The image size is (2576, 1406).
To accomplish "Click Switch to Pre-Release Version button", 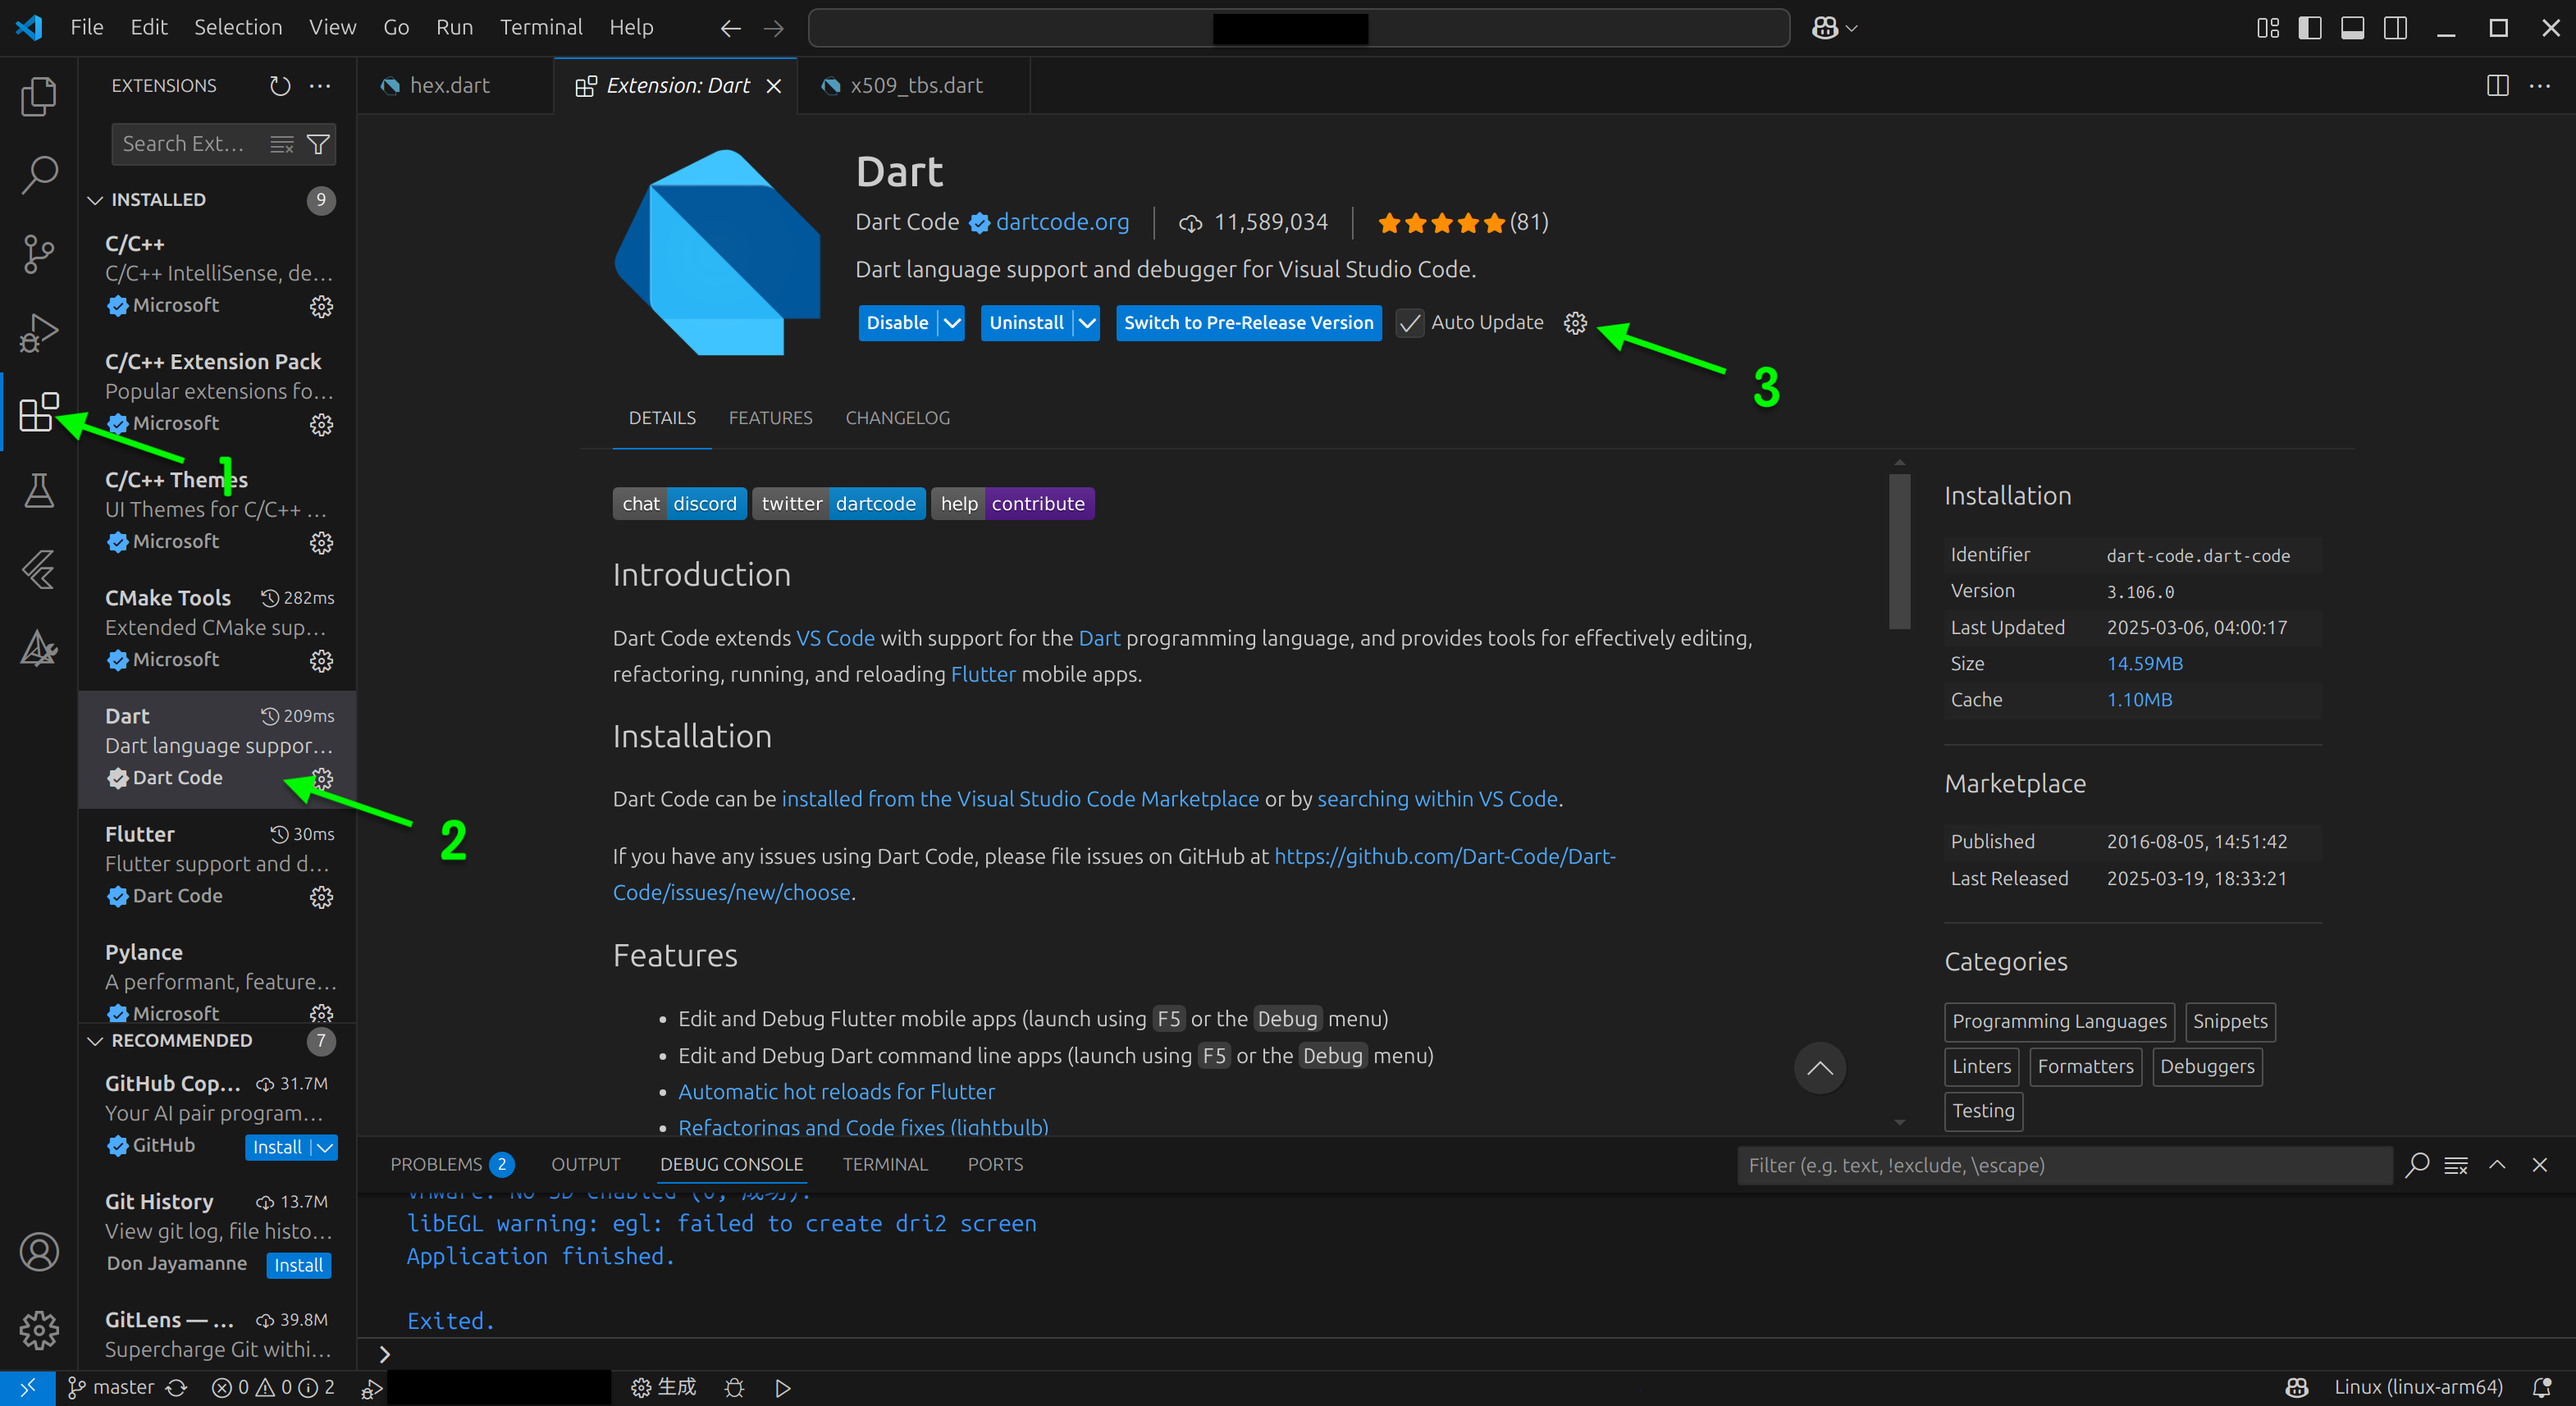I will (x=1249, y=323).
